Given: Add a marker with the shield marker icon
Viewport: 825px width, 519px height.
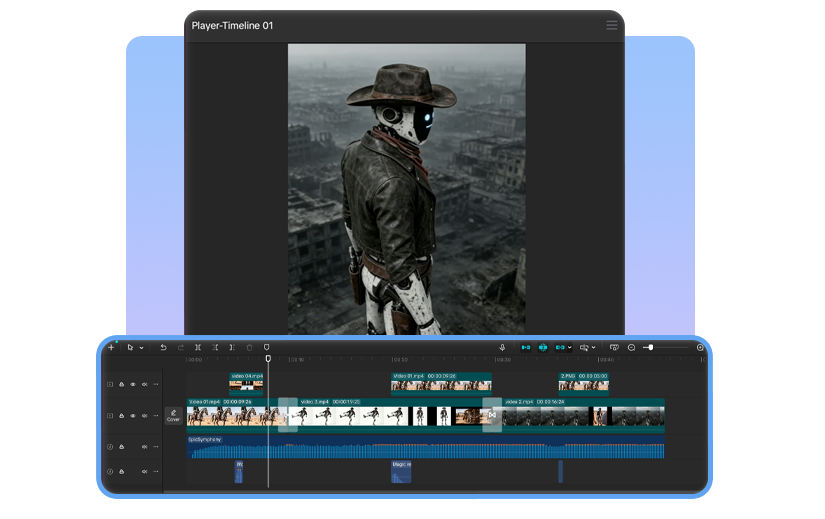Looking at the screenshot, I should (266, 347).
